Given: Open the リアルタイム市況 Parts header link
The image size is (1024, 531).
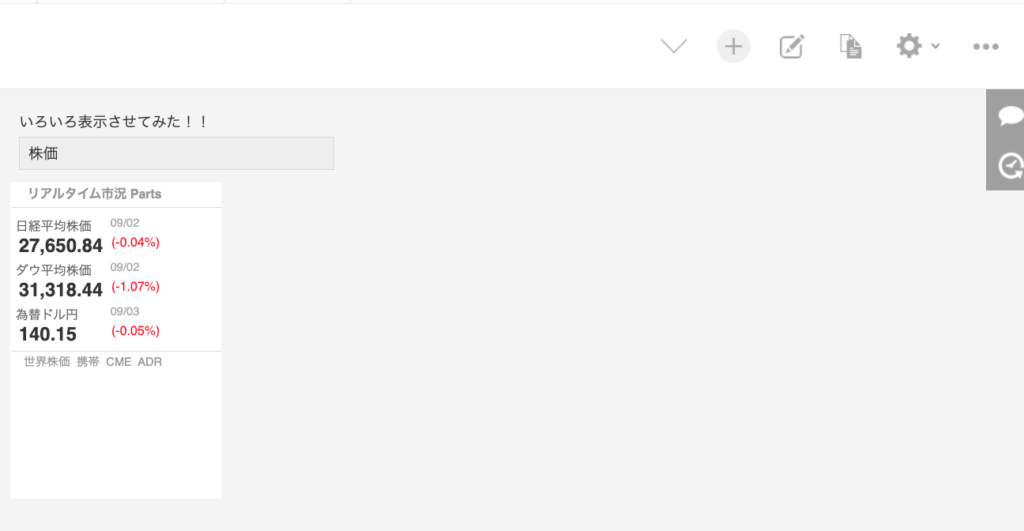Looking at the screenshot, I should pyautogui.click(x=94, y=193).
